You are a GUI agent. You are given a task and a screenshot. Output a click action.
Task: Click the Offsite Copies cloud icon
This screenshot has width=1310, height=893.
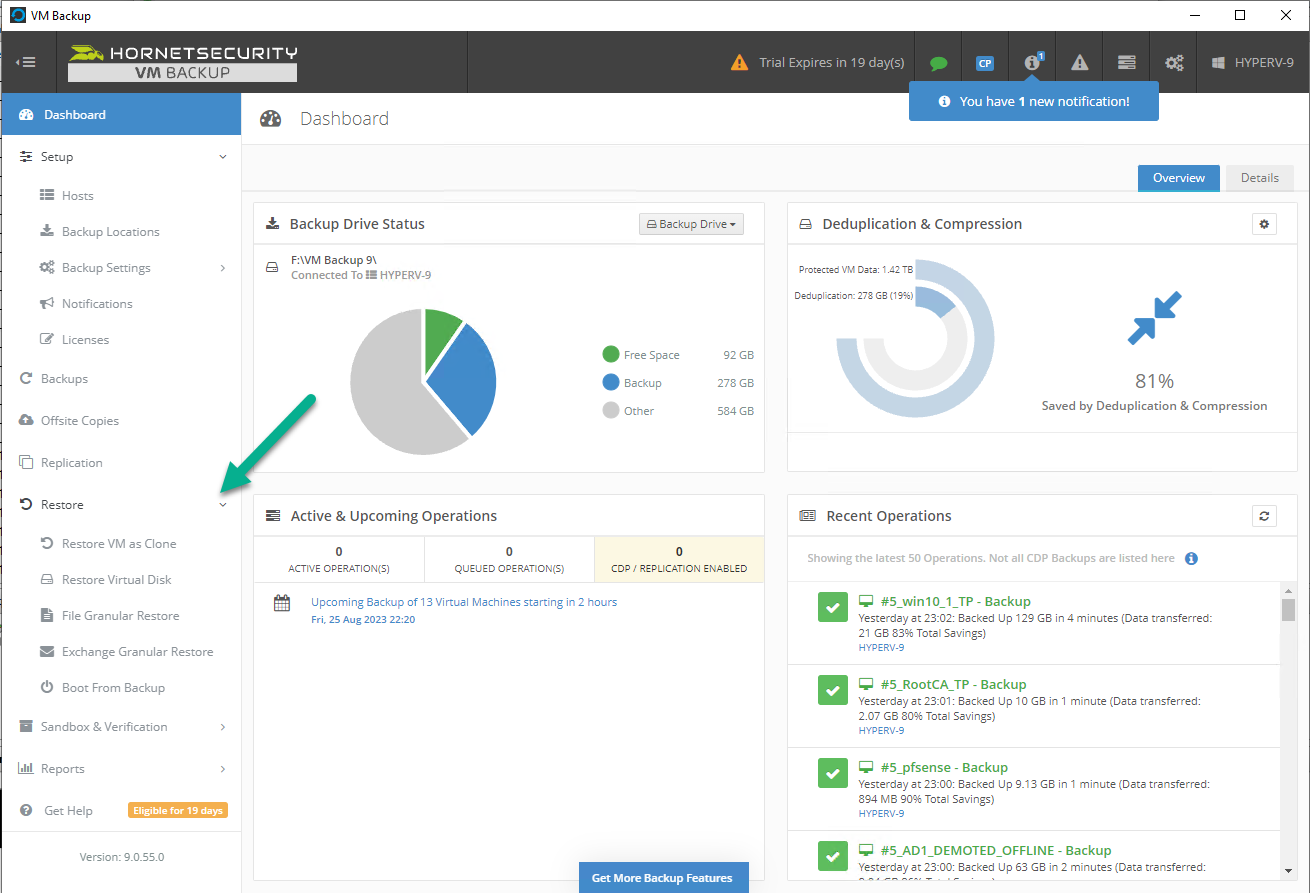tap(26, 420)
